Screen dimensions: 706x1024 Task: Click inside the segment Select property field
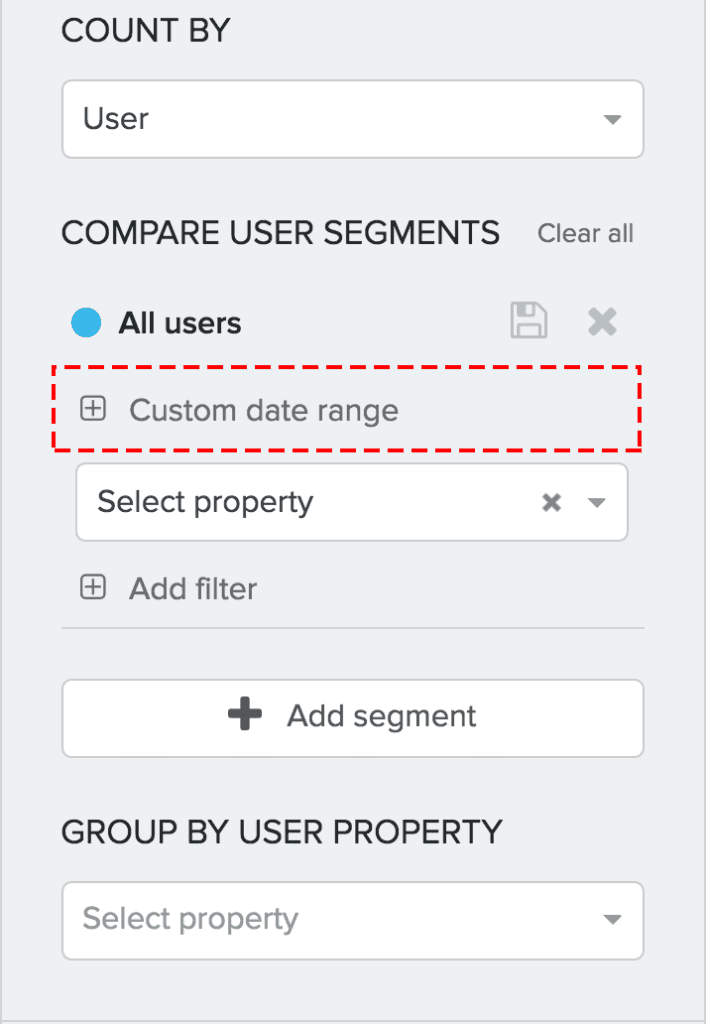[300, 502]
